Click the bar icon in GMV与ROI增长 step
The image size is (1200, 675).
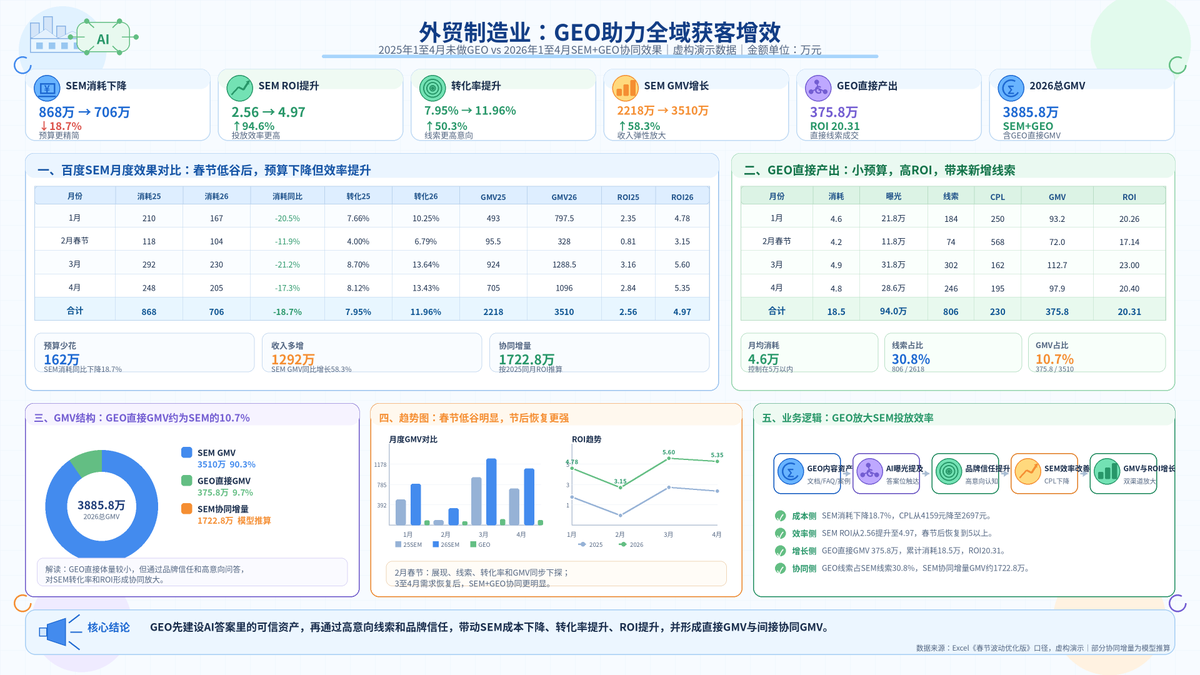[1106, 471]
